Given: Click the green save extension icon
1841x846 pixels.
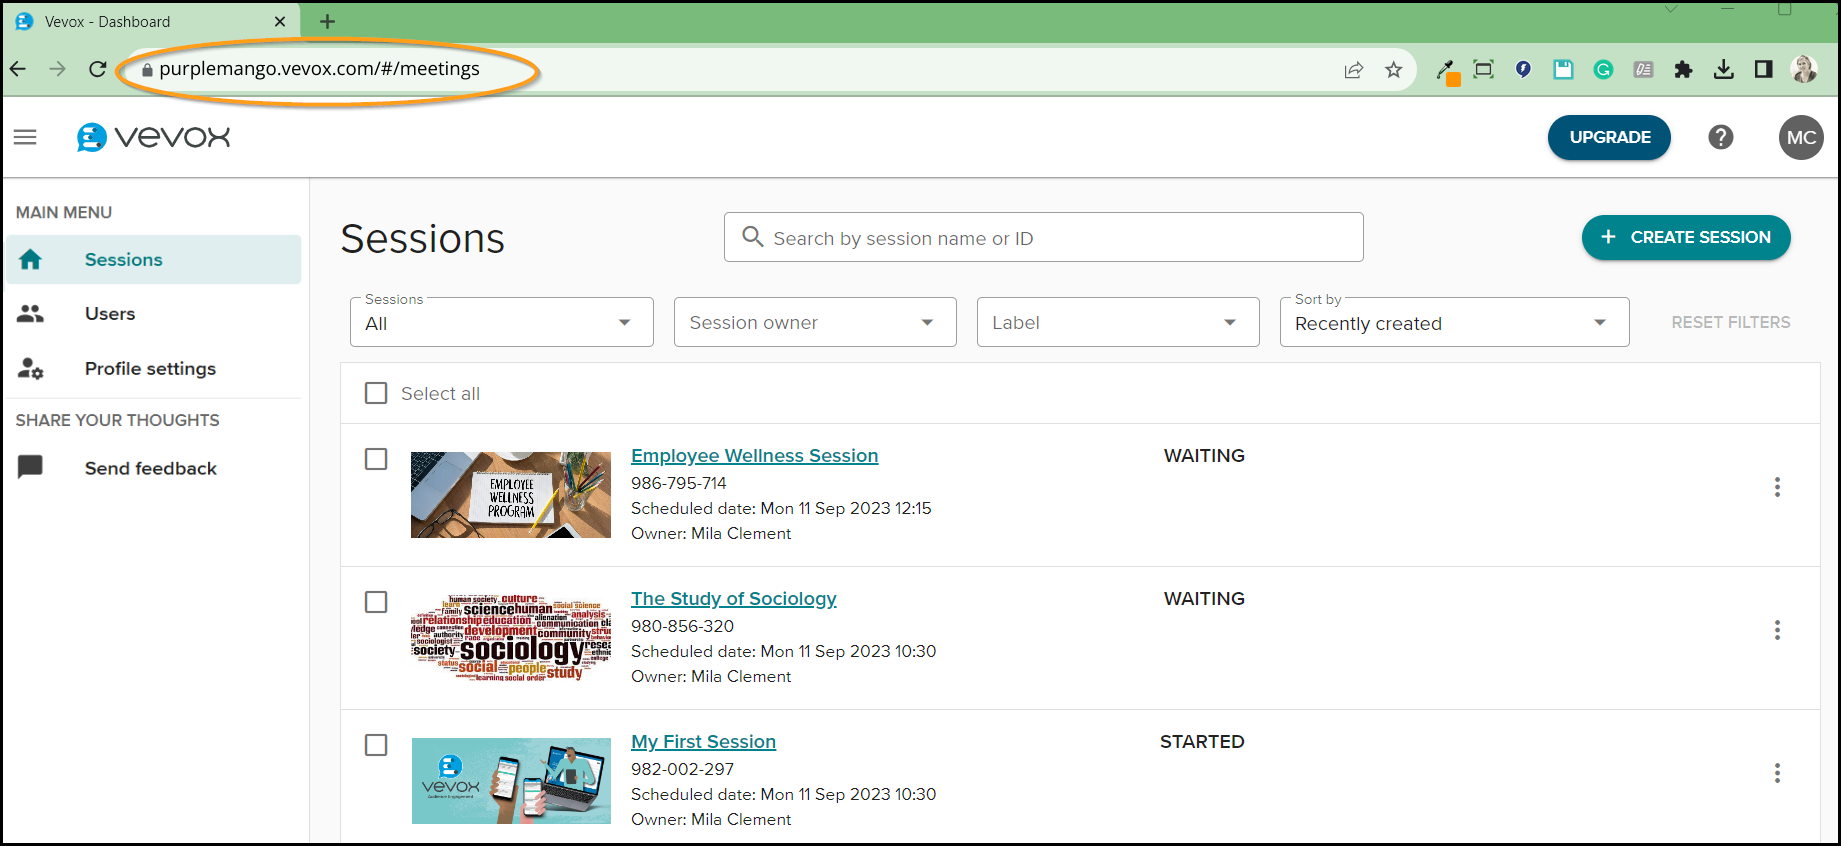Looking at the screenshot, I should point(1563,69).
